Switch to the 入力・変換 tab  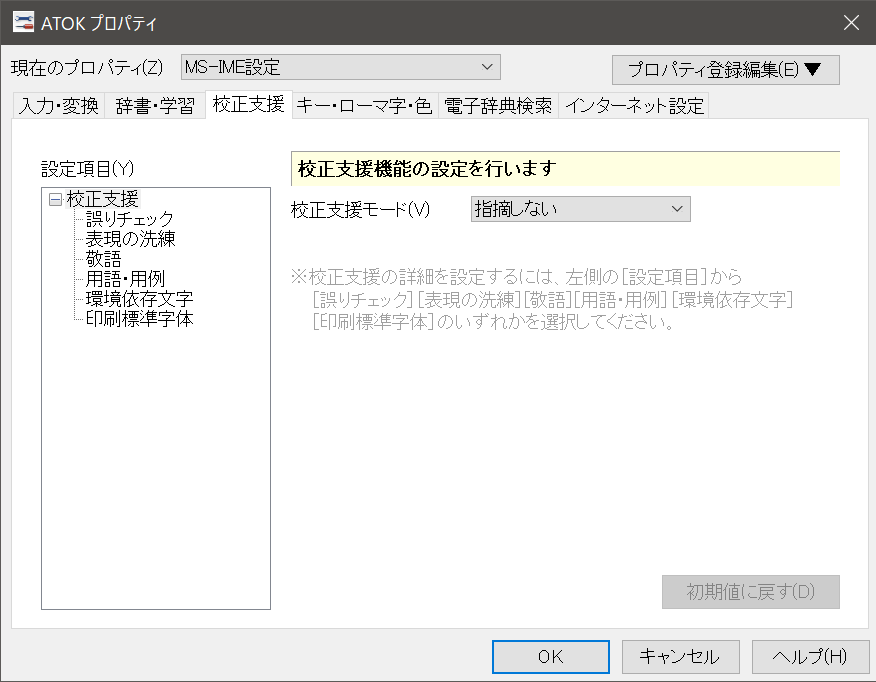tap(59, 106)
